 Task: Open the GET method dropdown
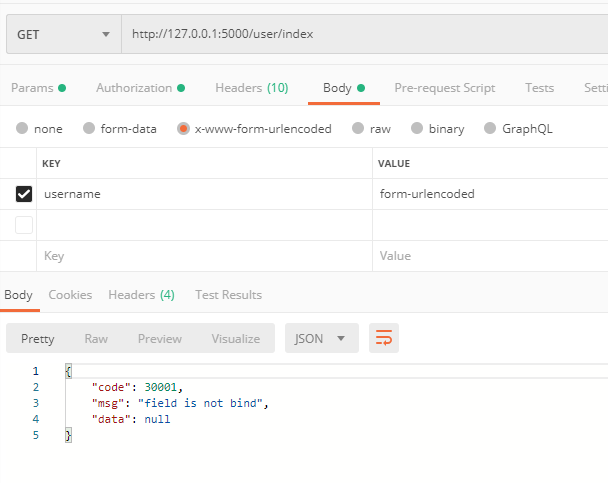click(63, 34)
